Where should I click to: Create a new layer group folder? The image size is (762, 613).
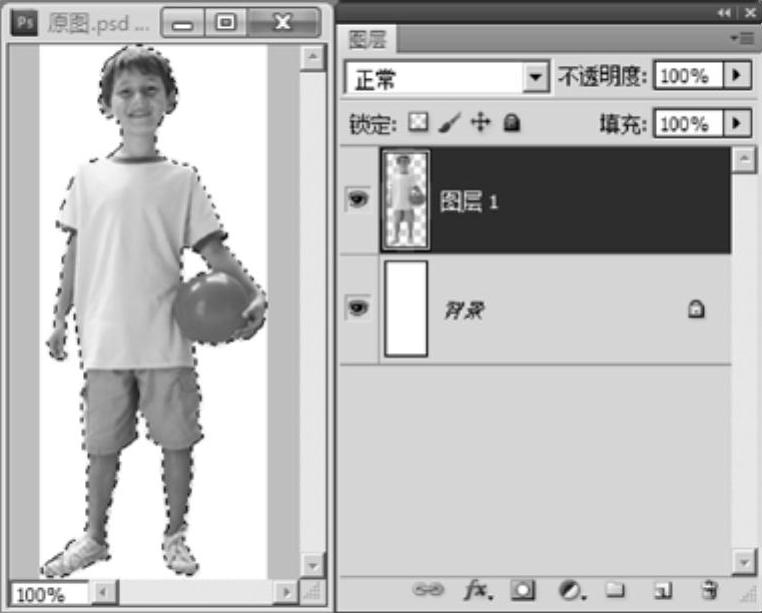click(x=614, y=591)
